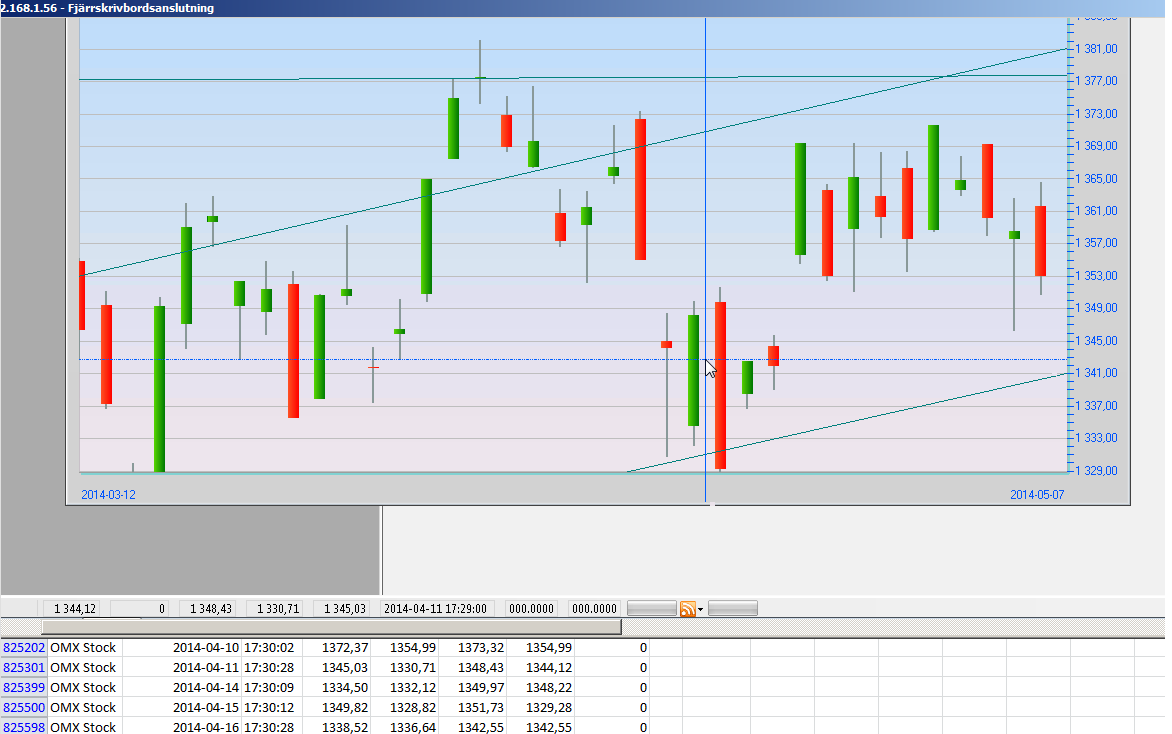Open row ID 825301
Viewport: 1172px width, 734px height.
[24, 668]
